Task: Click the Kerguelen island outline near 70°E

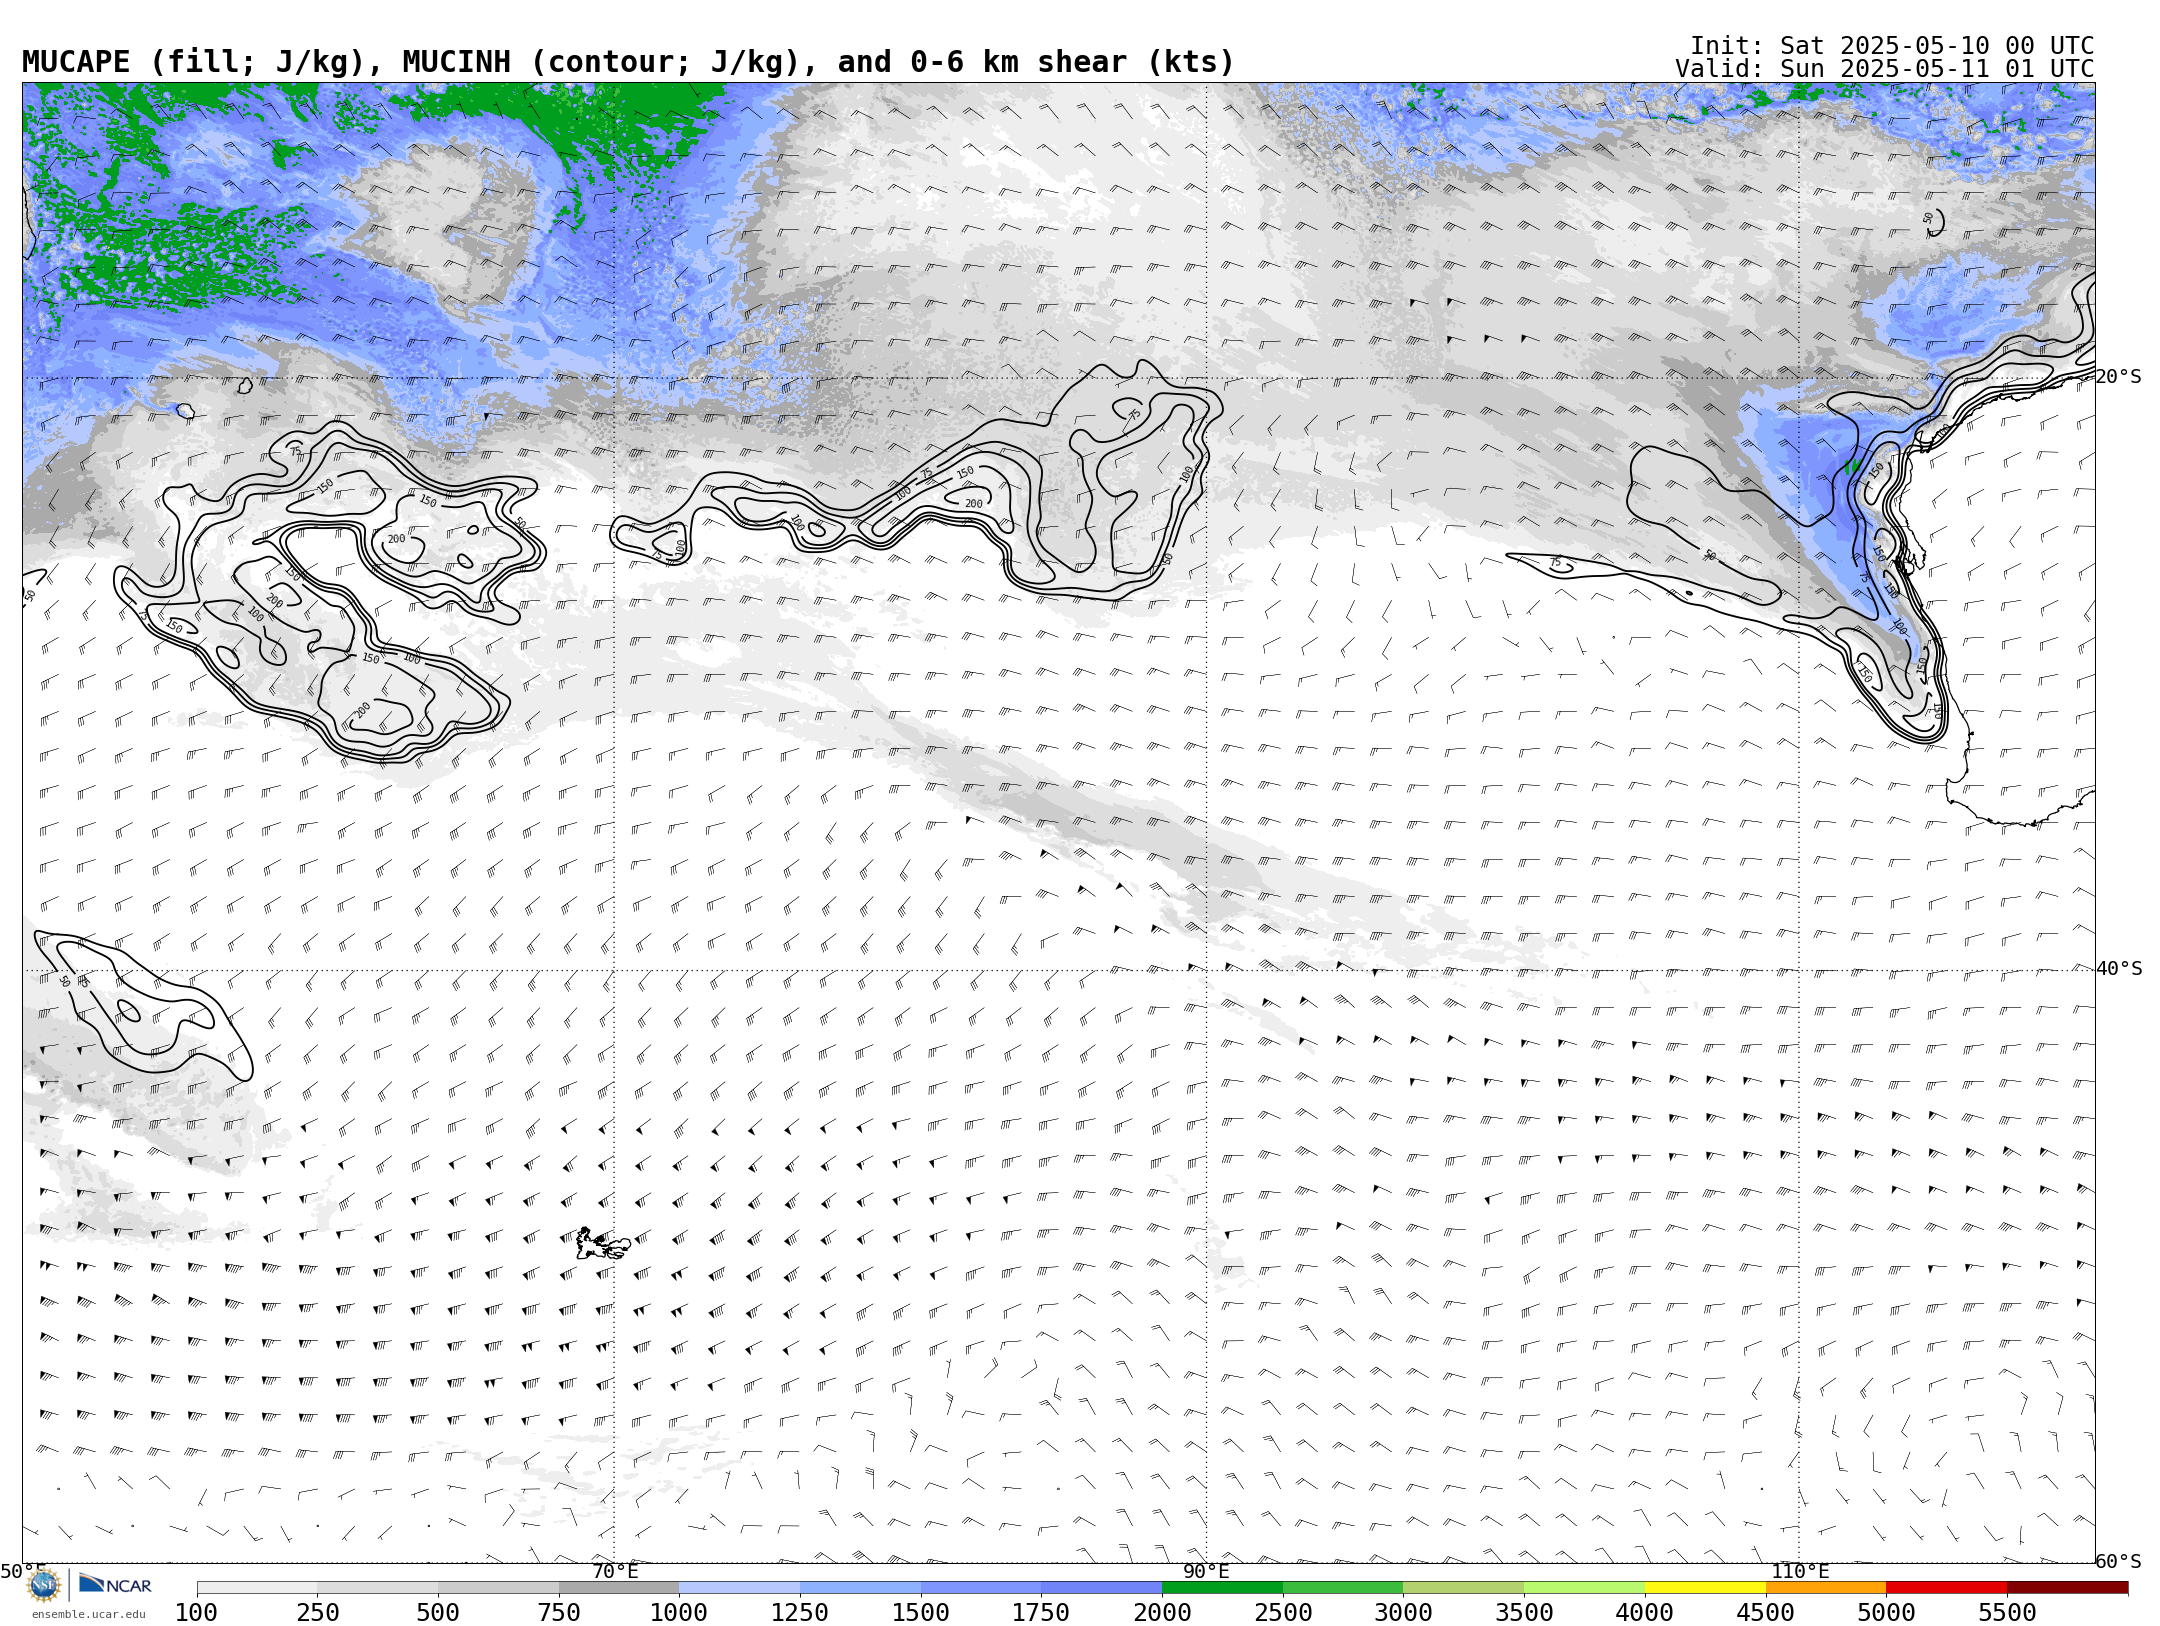Action: [603, 1244]
